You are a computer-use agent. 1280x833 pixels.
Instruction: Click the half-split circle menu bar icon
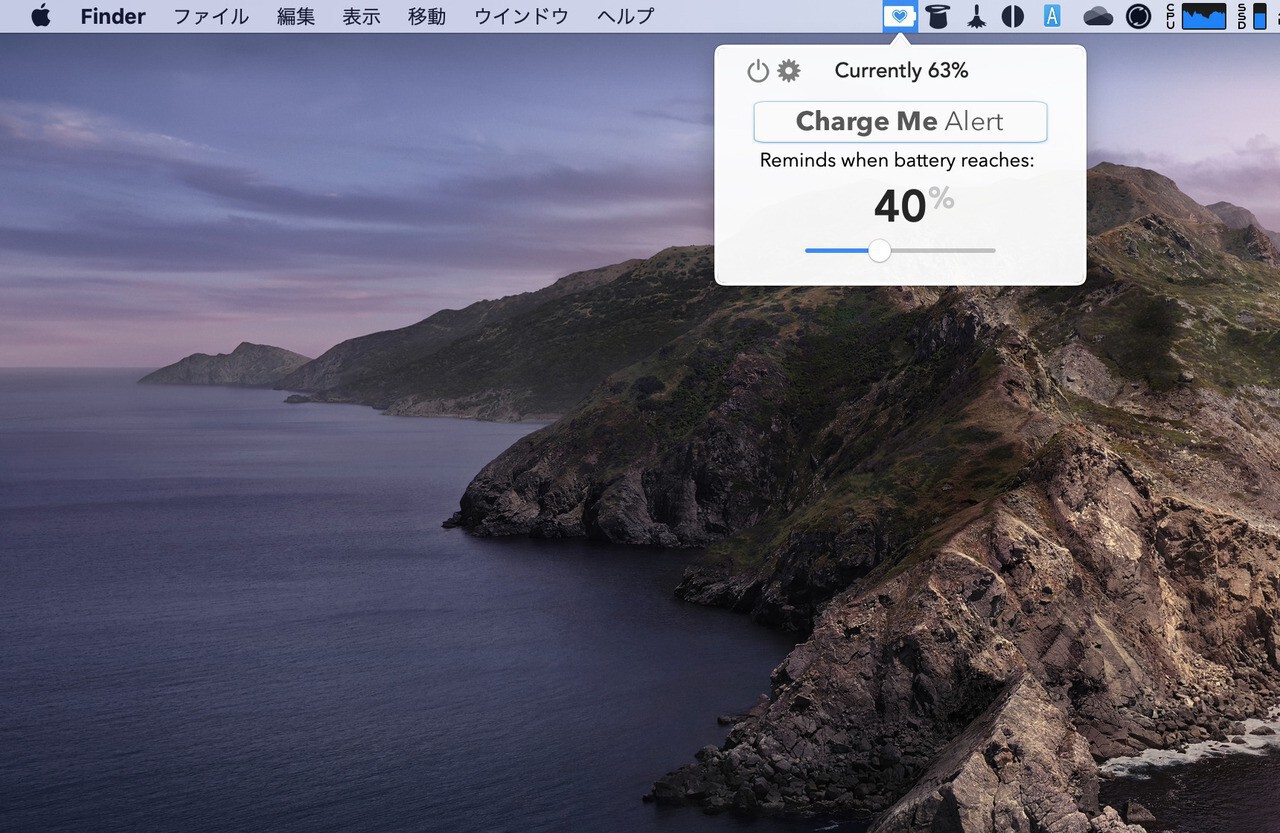point(1013,16)
